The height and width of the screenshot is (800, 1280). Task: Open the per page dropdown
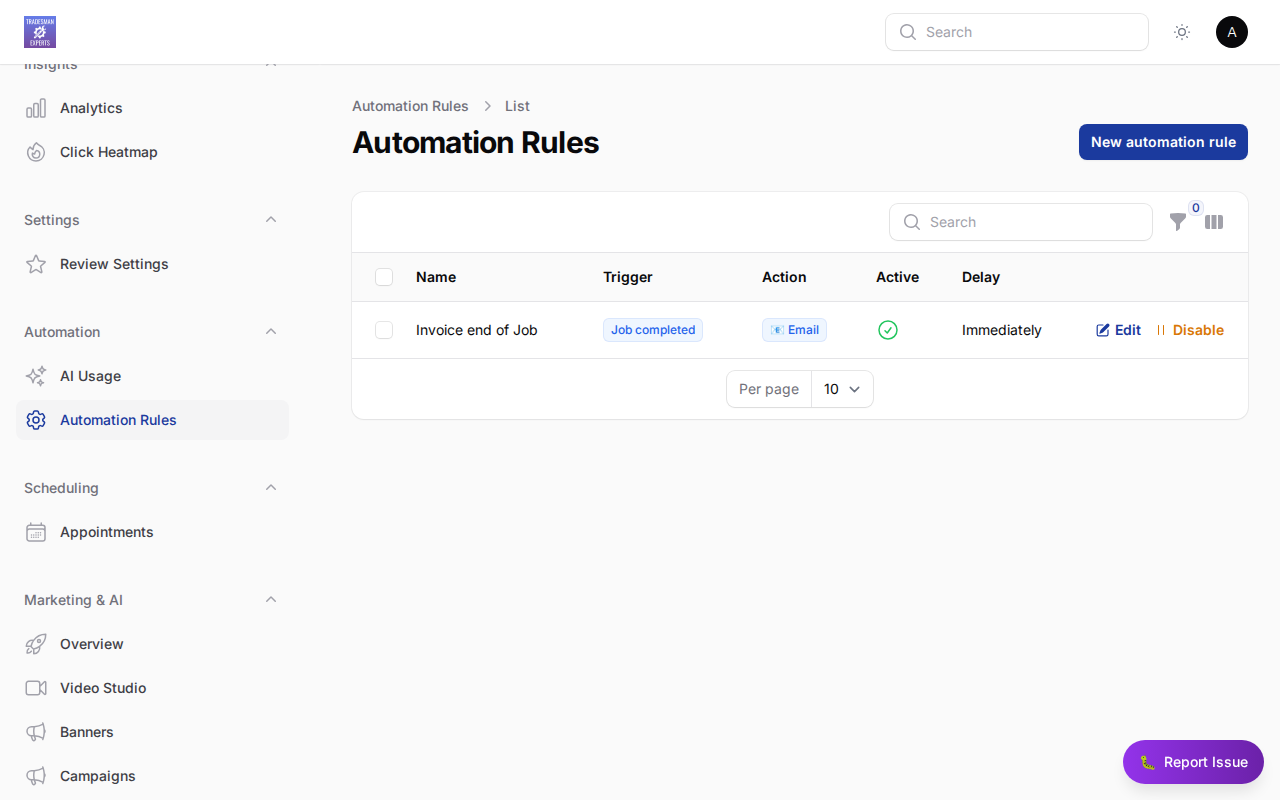(842, 389)
